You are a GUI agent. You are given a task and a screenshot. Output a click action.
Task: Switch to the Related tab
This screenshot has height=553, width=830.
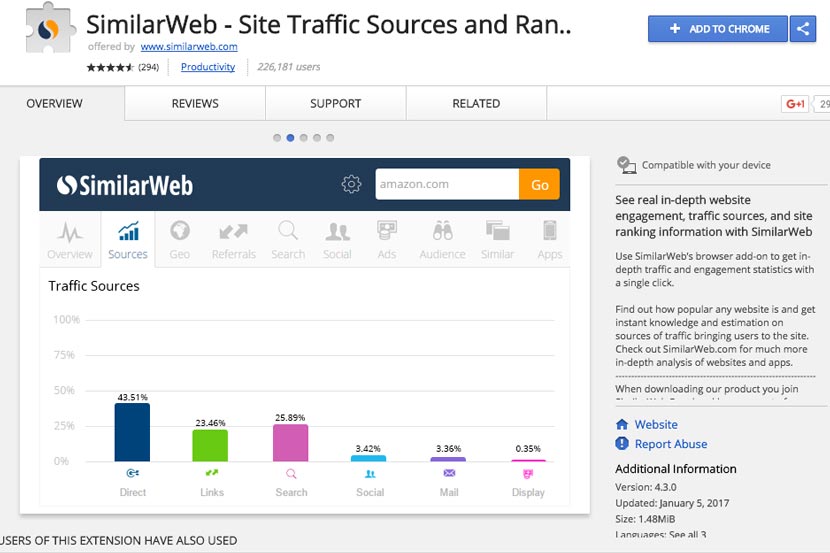(476, 104)
